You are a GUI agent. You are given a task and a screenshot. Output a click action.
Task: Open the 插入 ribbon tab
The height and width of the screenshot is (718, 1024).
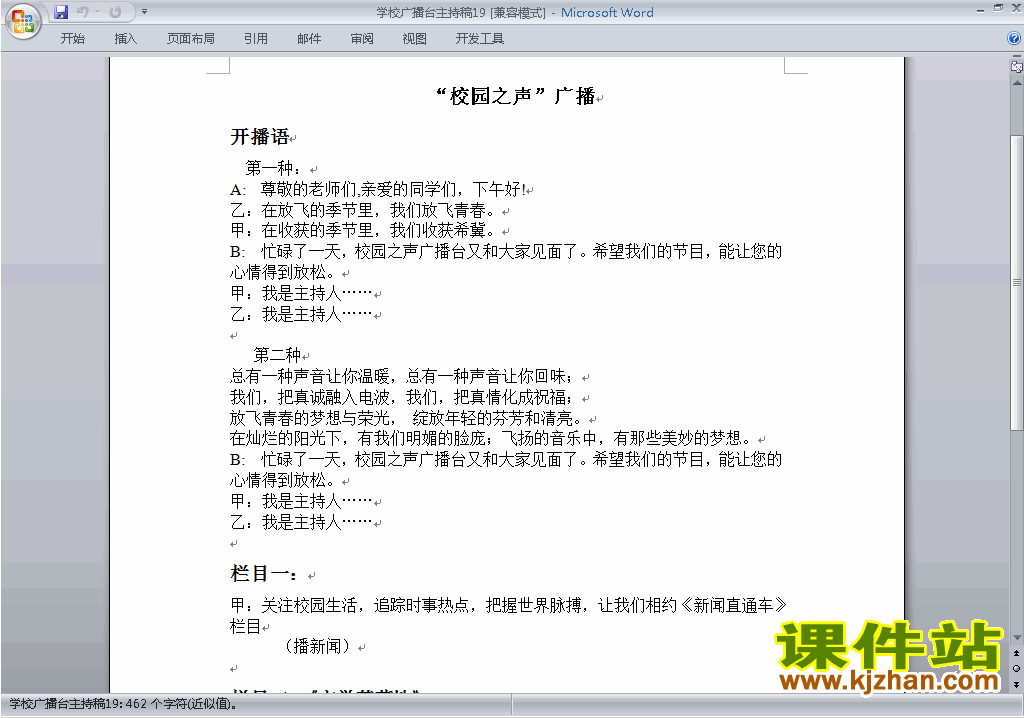tap(125, 39)
